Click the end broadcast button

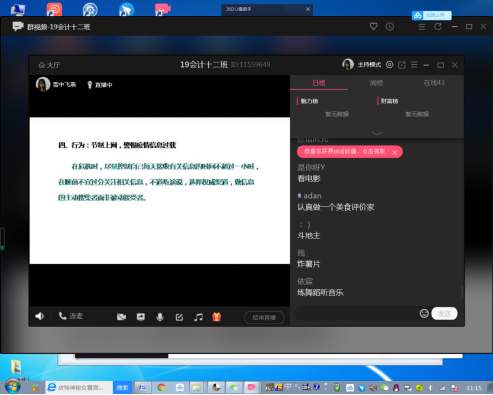pyautogui.click(x=264, y=317)
